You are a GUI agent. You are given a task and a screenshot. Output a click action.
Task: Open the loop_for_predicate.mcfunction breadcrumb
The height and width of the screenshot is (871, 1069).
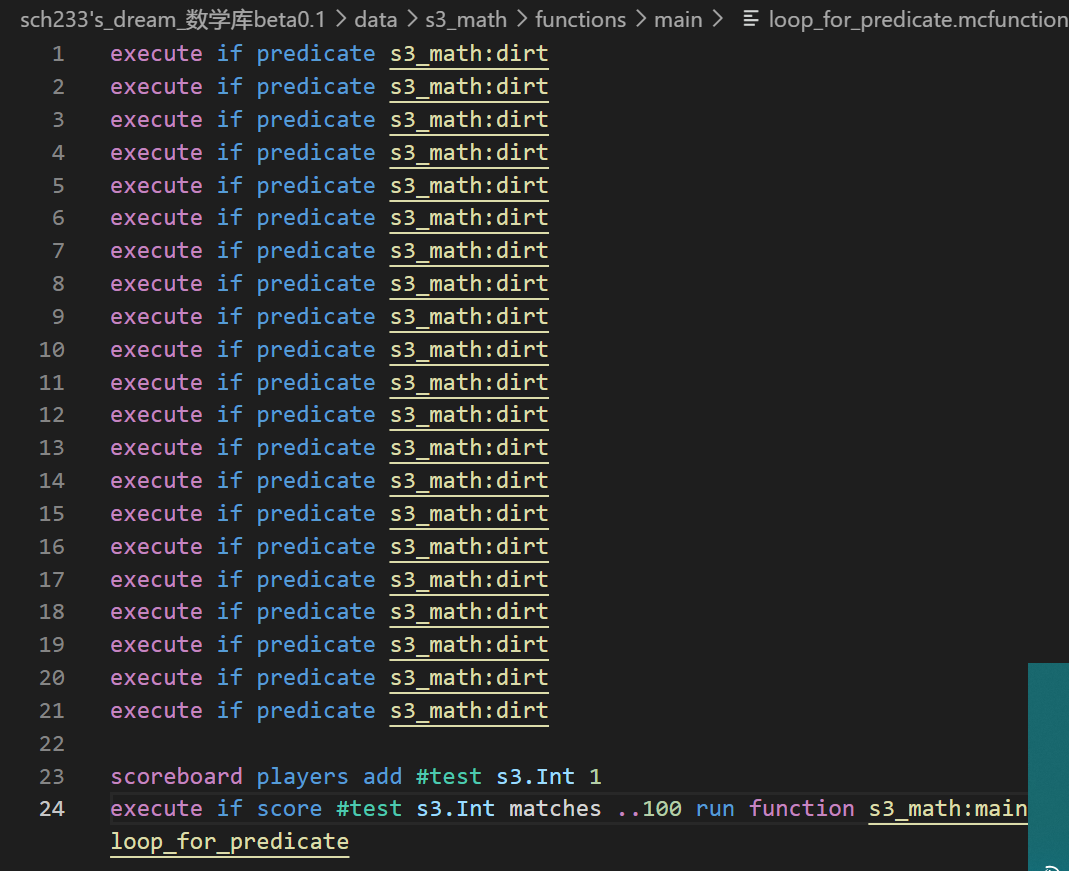point(917,19)
